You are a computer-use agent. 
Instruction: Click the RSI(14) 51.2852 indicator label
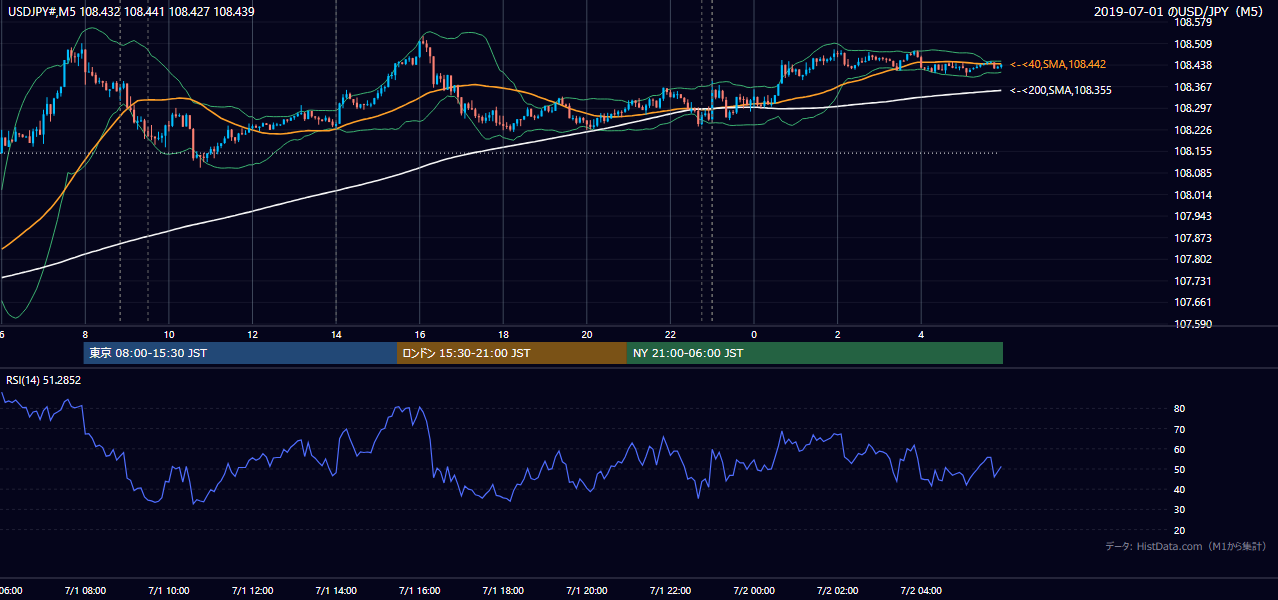45,381
